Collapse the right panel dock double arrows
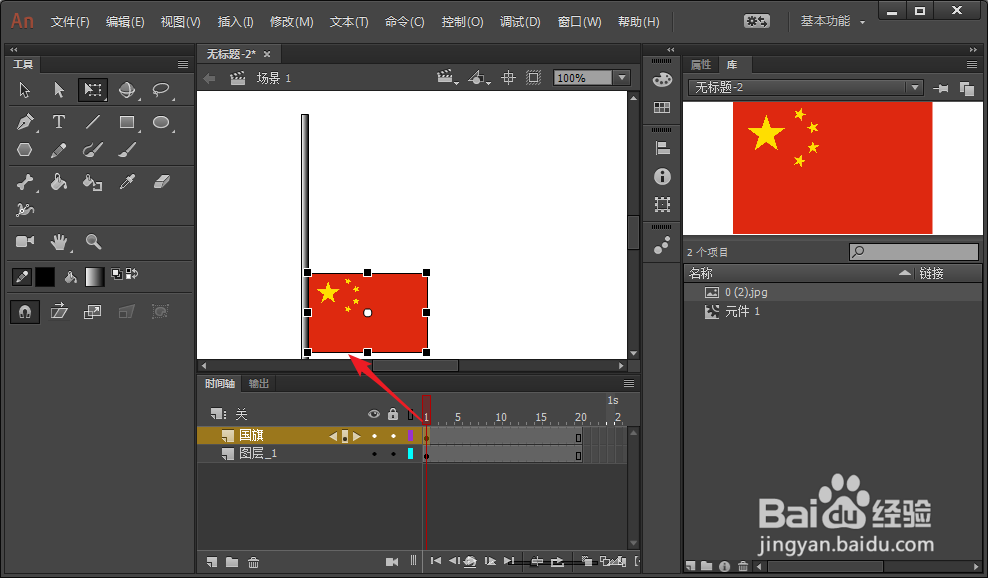Viewport: 988px width, 578px height. (x=974, y=49)
